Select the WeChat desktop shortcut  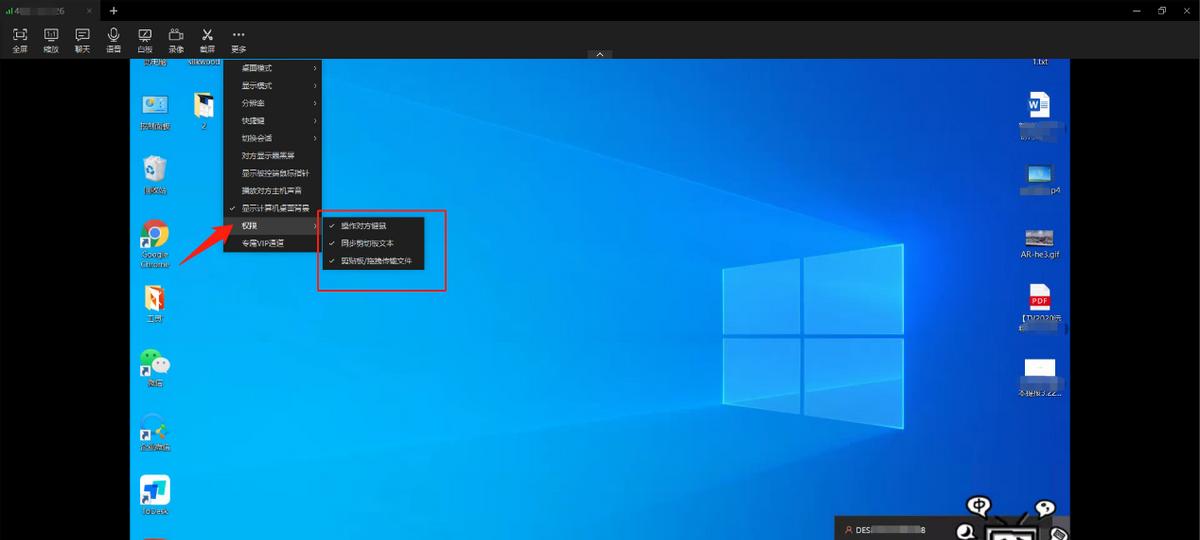[155, 368]
